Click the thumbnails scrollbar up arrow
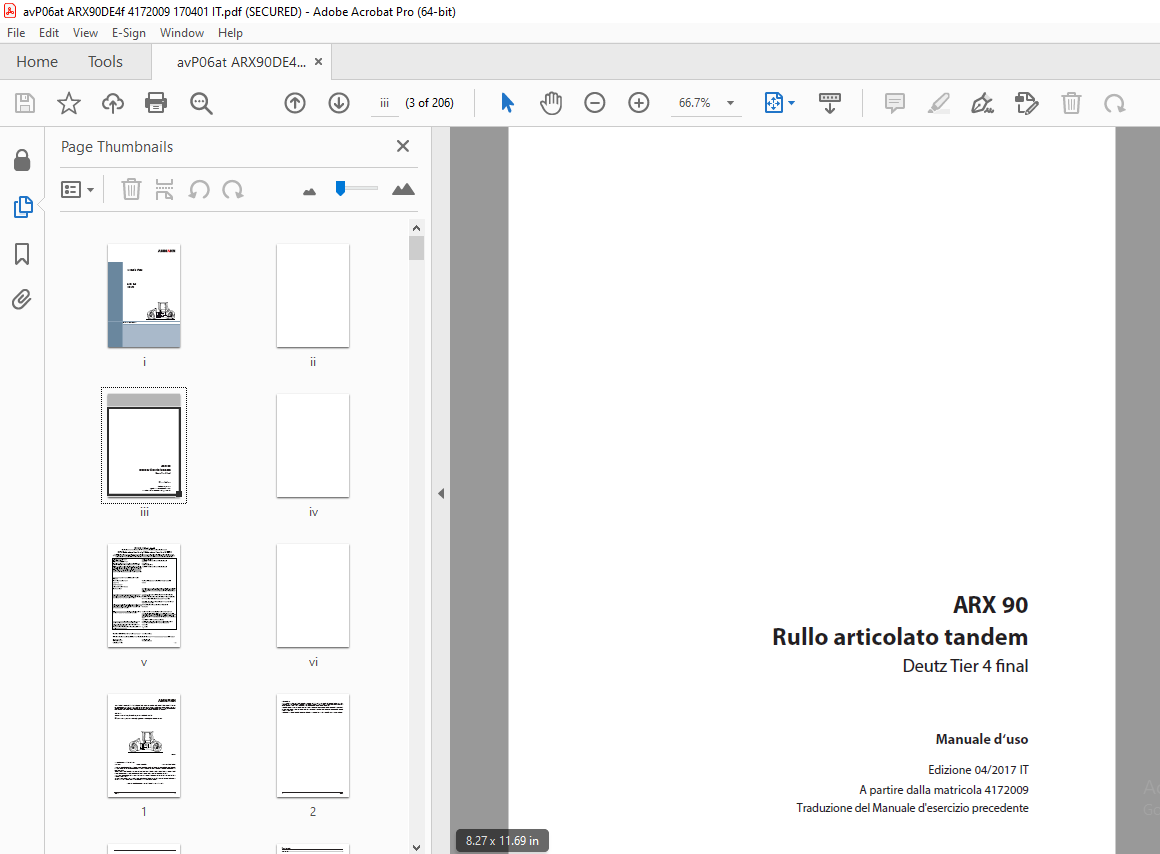 417,228
